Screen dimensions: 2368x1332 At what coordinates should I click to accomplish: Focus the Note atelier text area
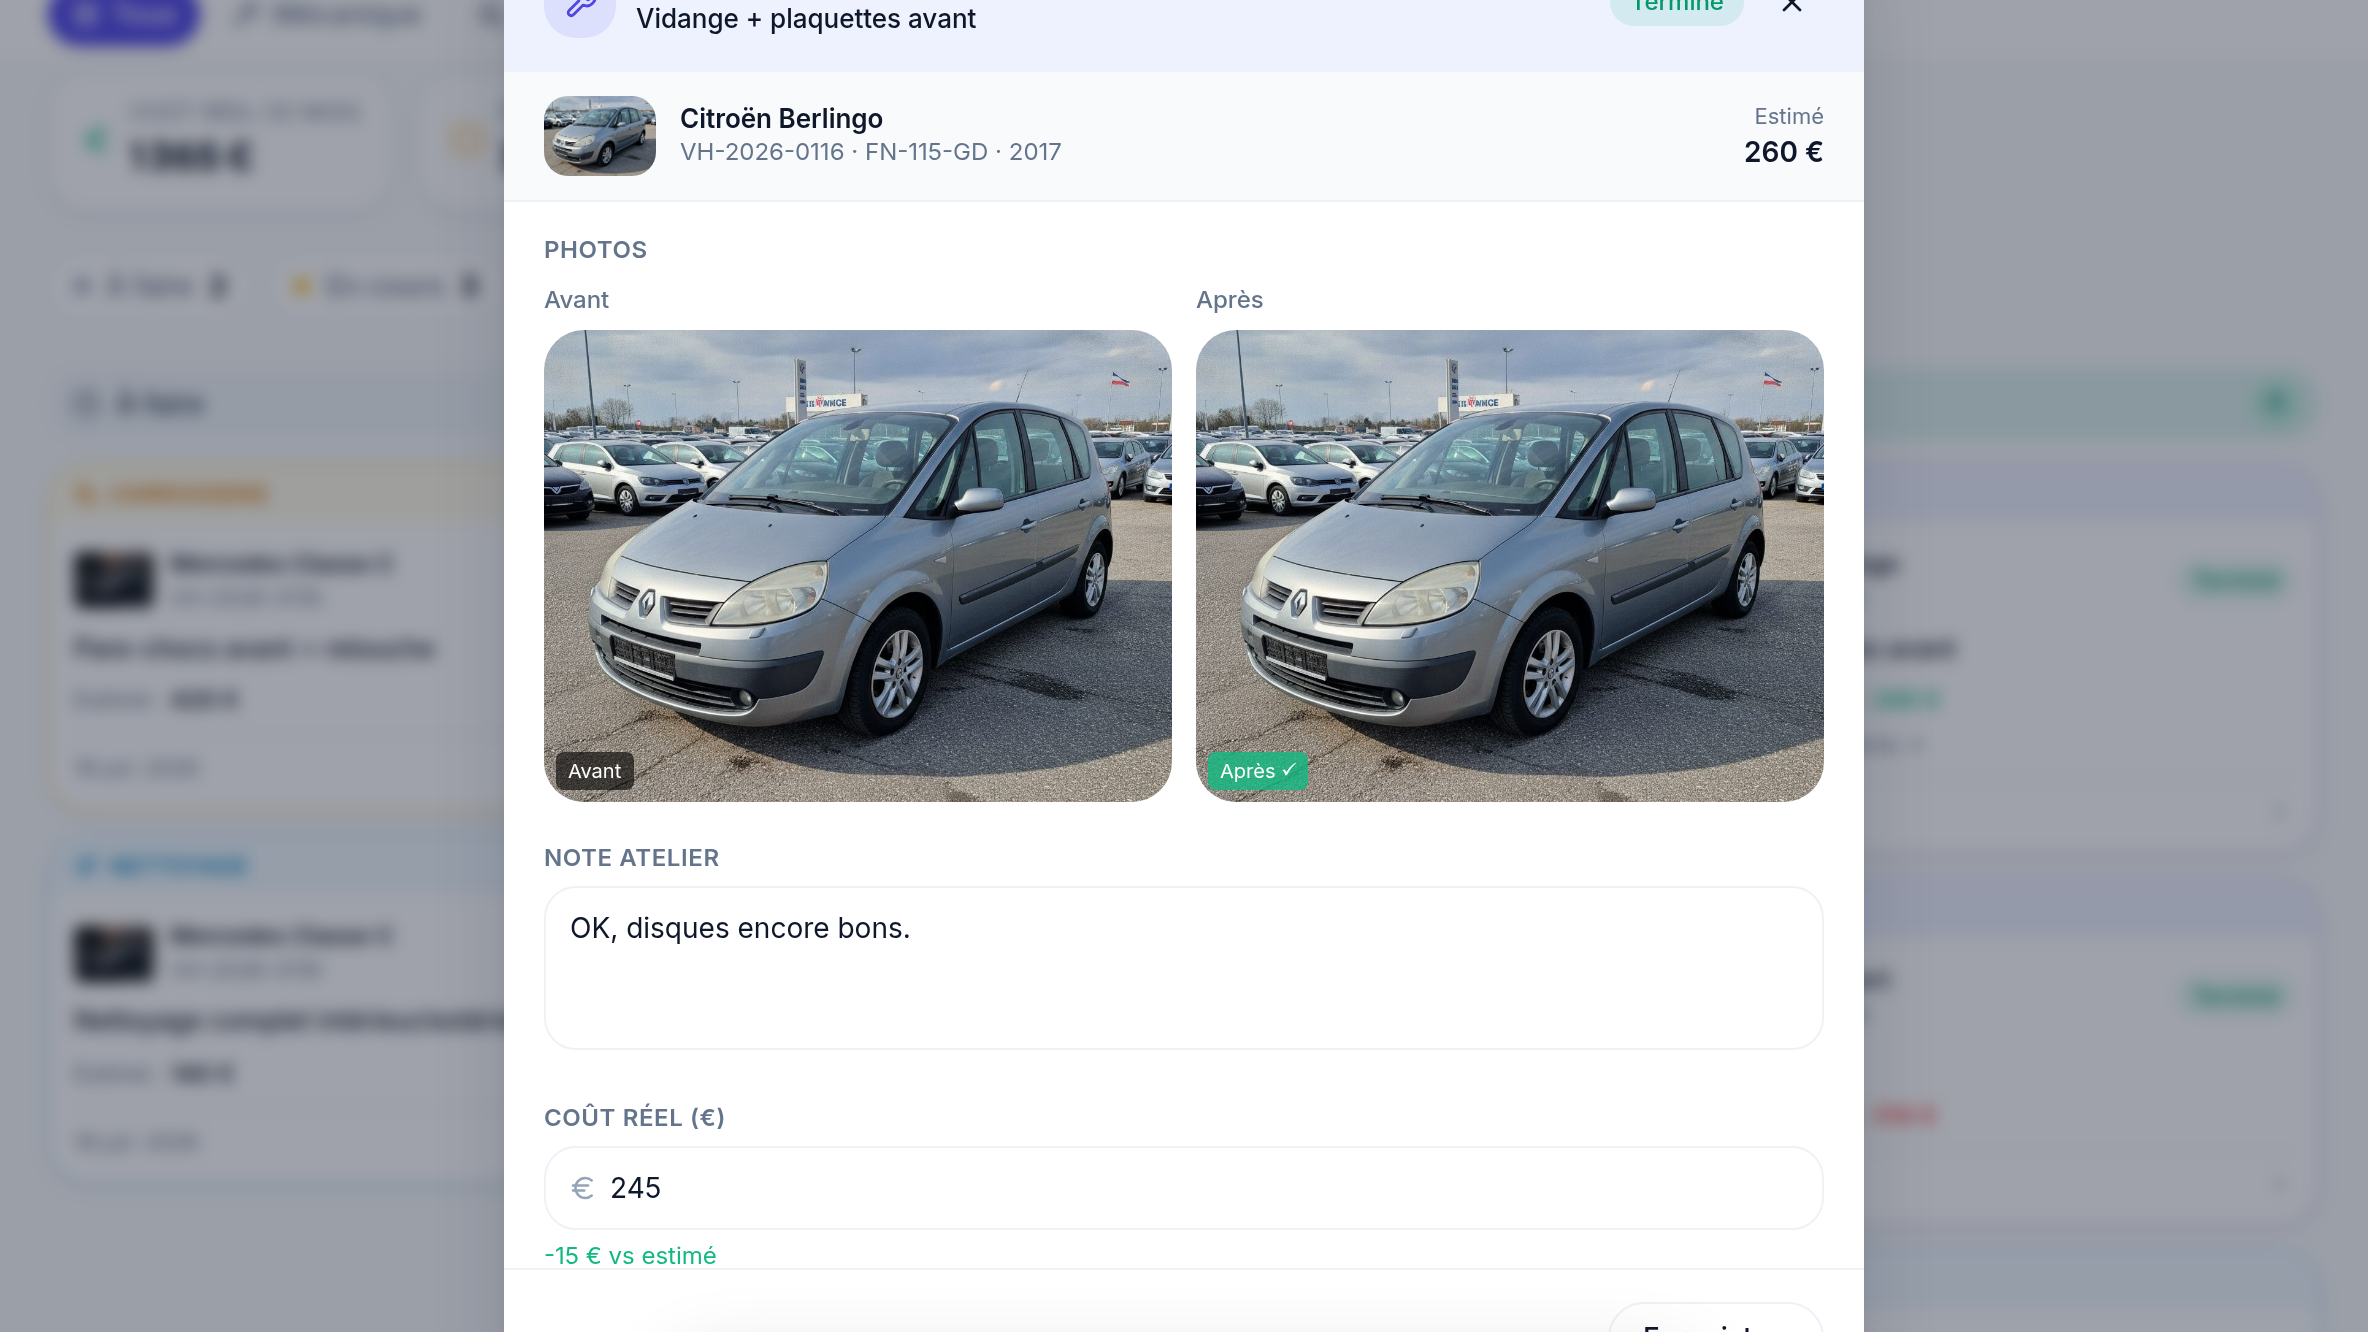pyautogui.click(x=1184, y=968)
